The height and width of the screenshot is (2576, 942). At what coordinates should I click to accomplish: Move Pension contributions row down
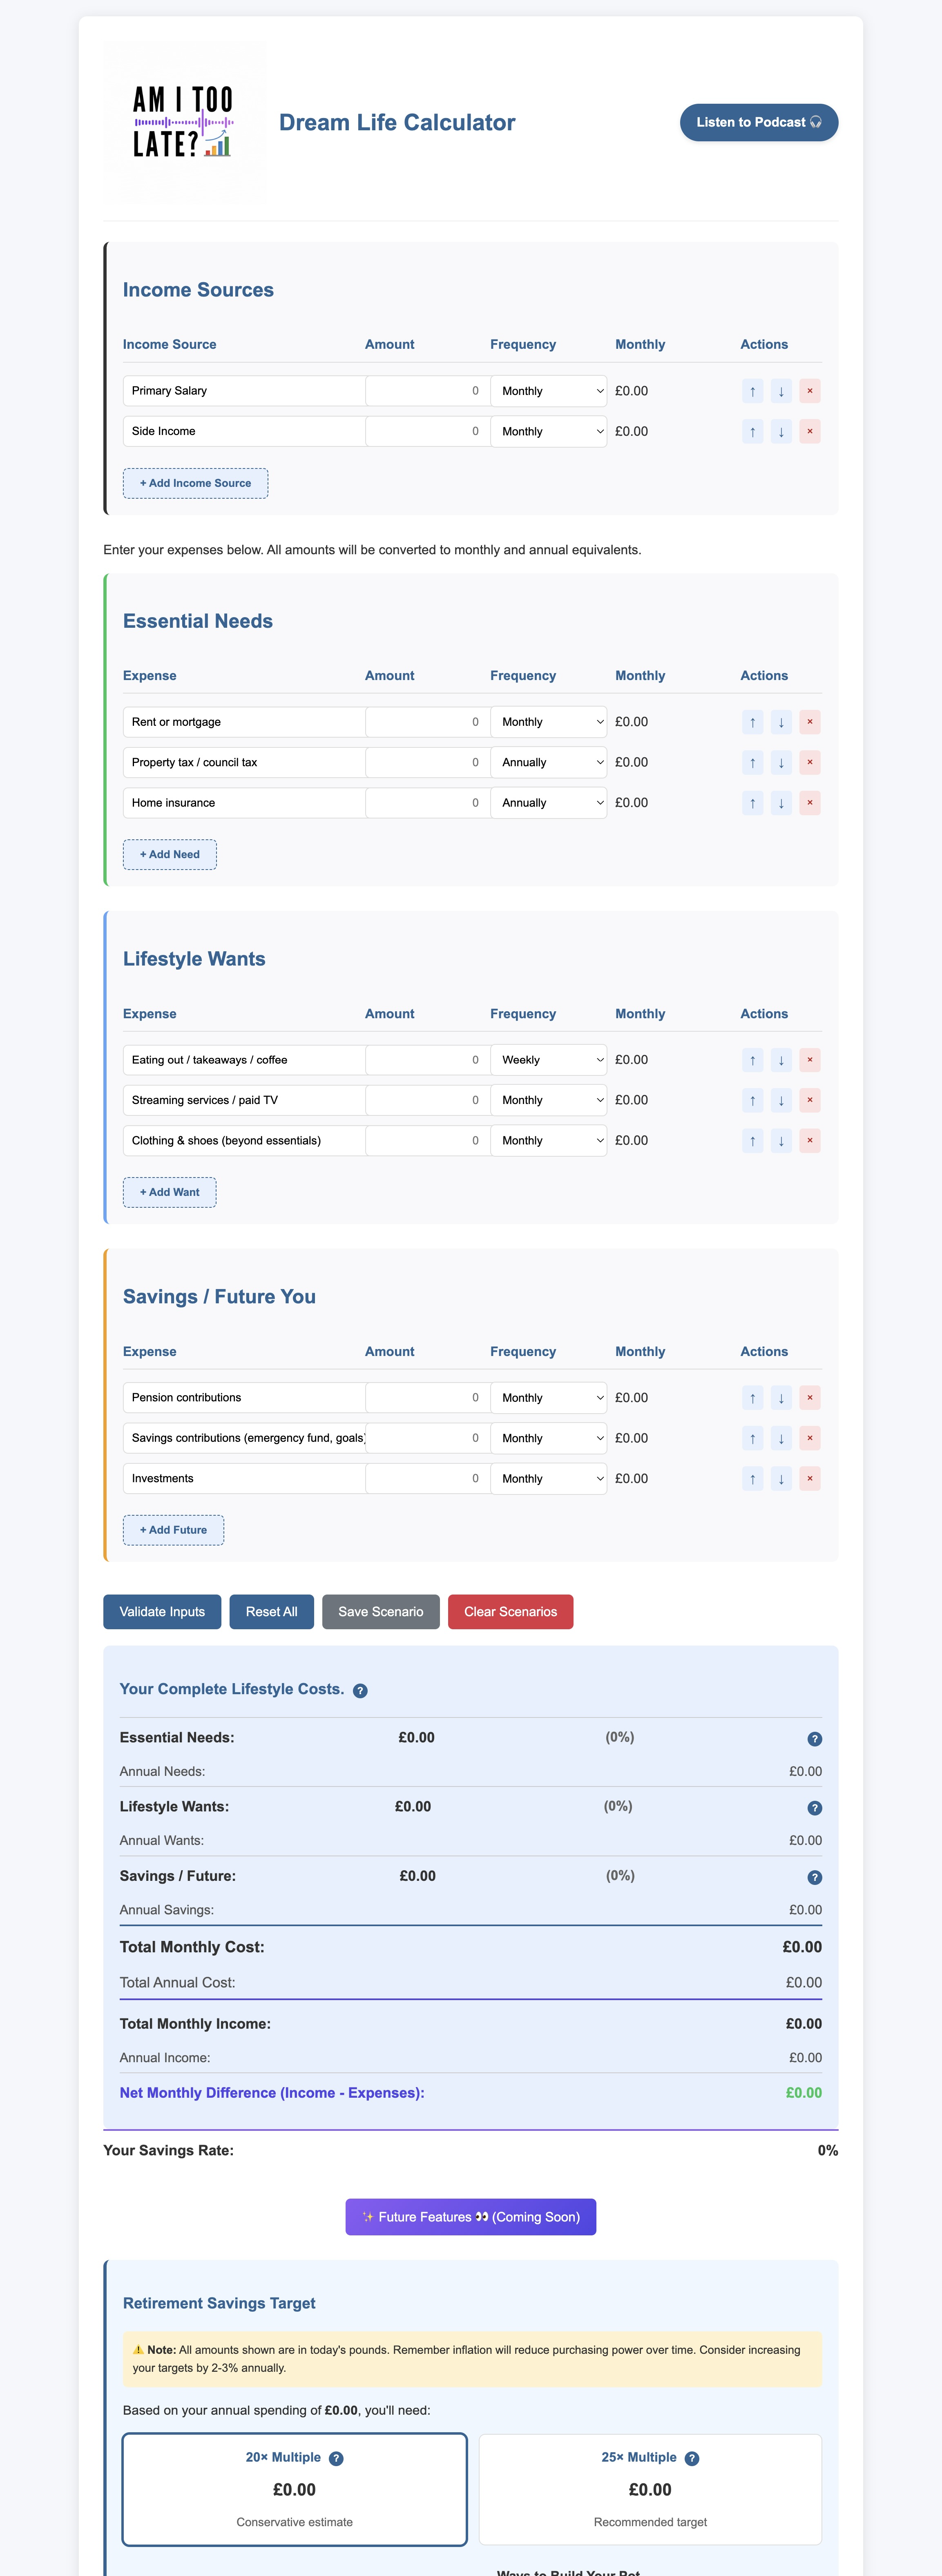pos(781,1398)
